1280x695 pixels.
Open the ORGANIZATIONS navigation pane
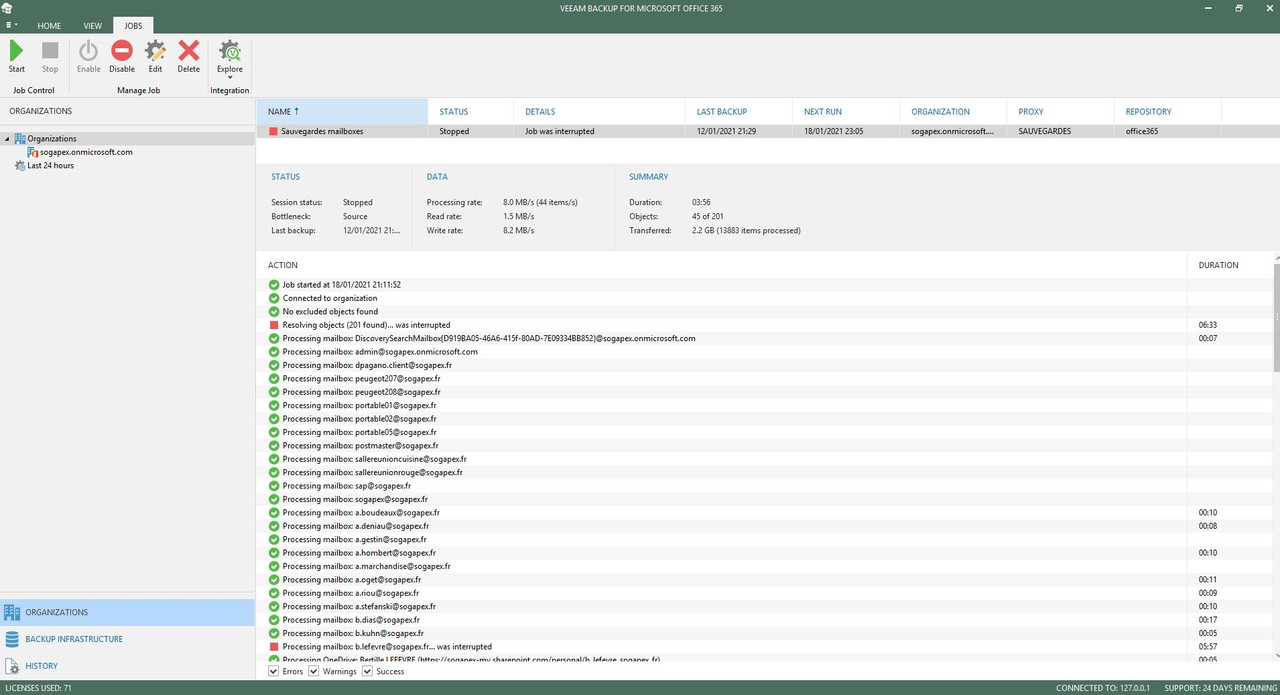tap(127, 612)
